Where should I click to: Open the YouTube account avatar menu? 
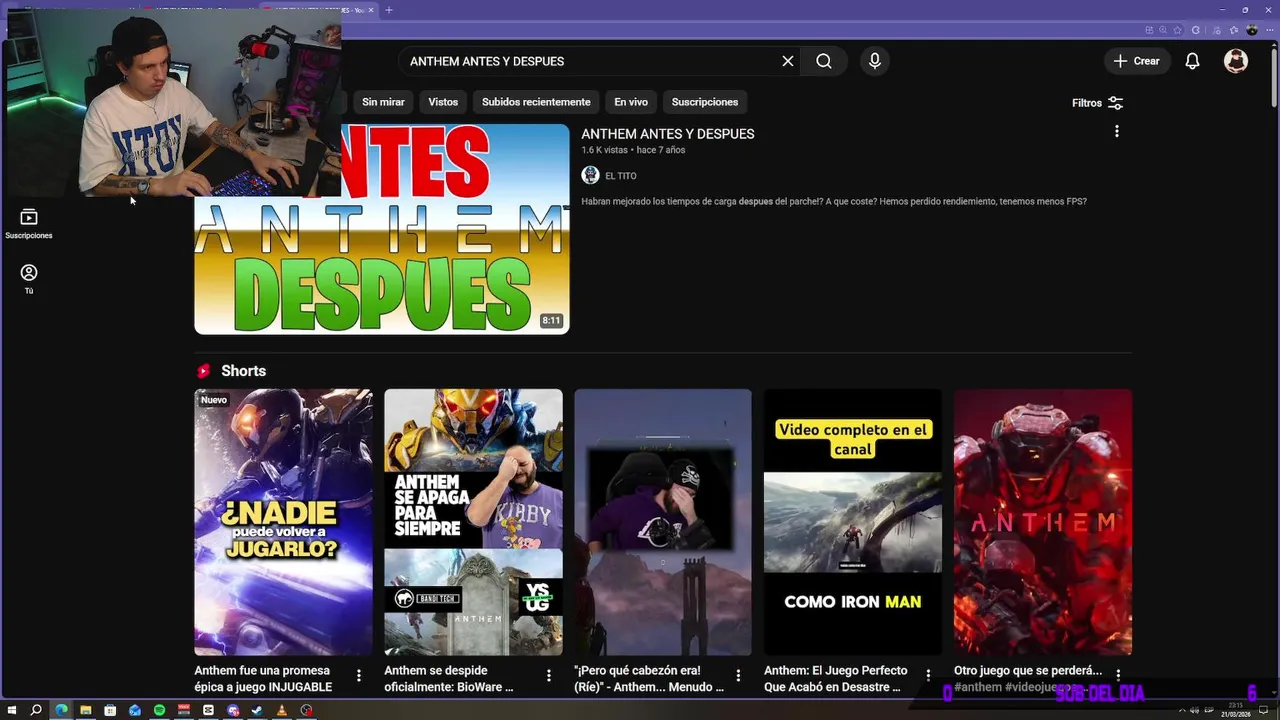tap(1236, 61)
